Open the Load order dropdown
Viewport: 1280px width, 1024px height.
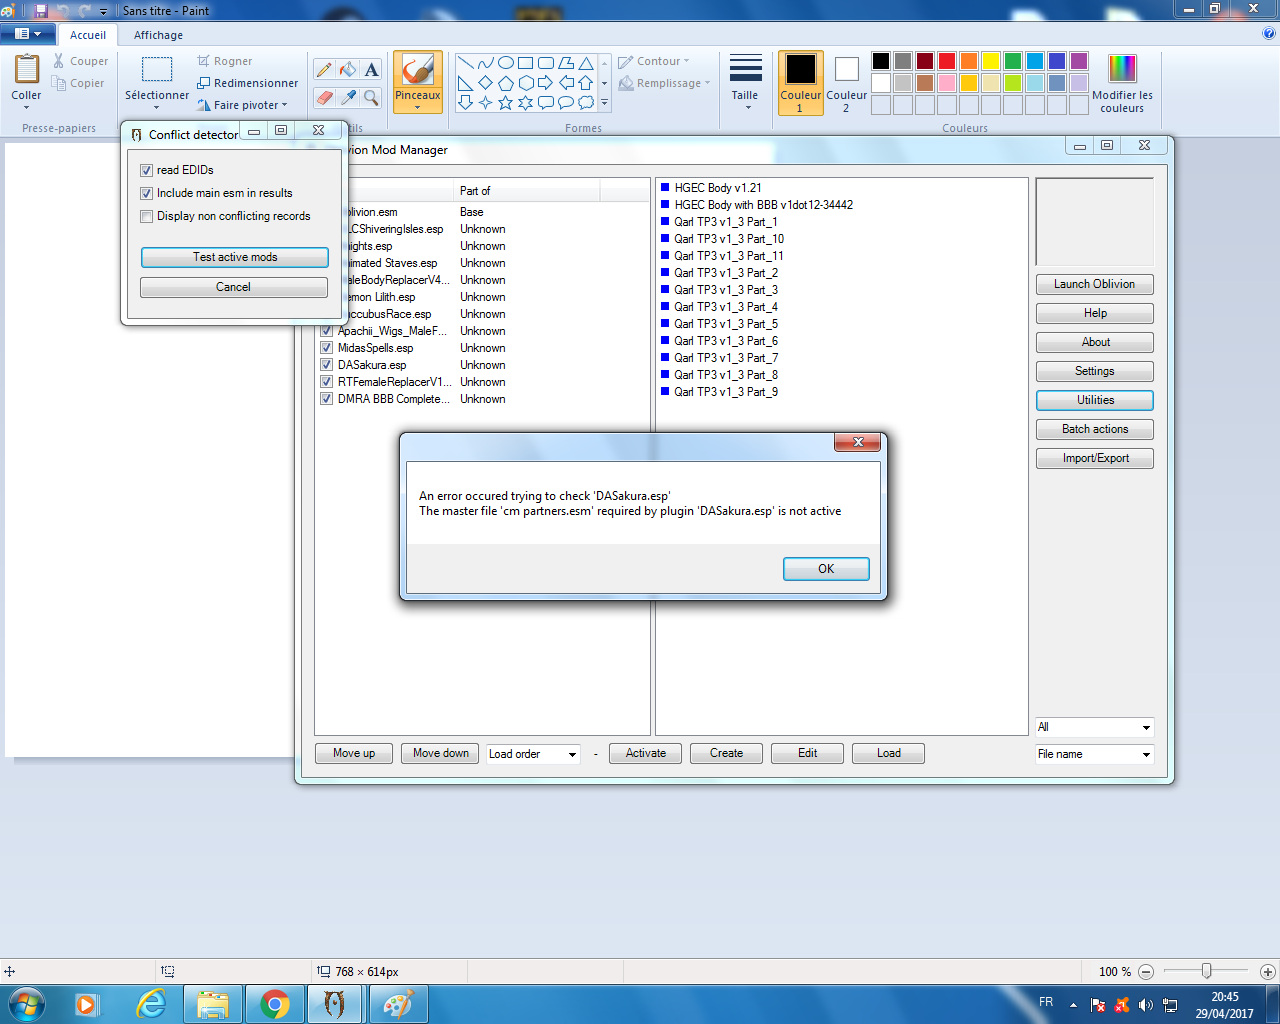[x=533, y=754]
